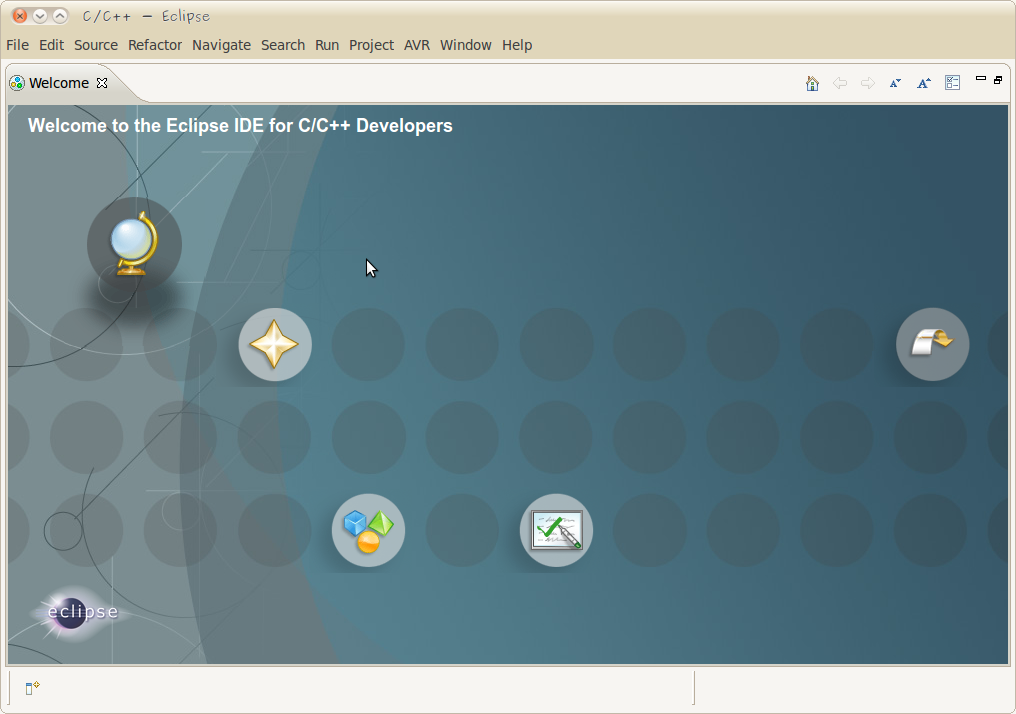The image size is (1016, 714).
Task: Open the Overview section via the globe icon
Action: click(x=134, y=243)
